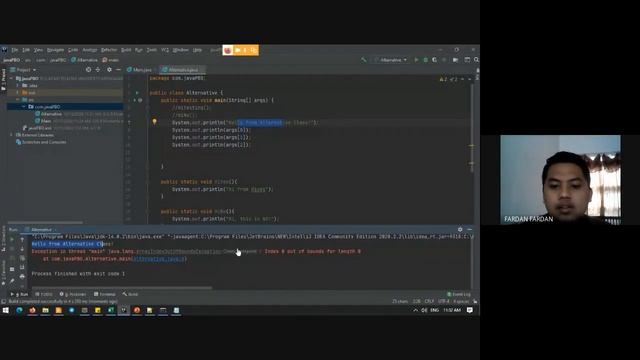Open the Help menu
The height and width of the screenshot is (360, 640).
[x=197, y=50]
